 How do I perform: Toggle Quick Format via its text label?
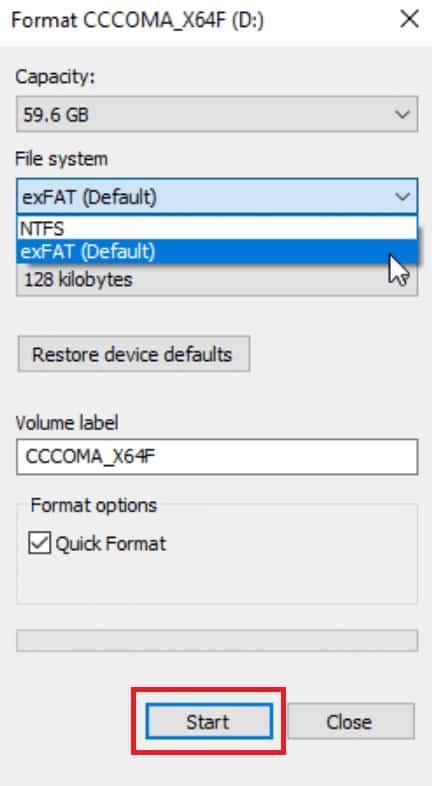click(111, 543)
